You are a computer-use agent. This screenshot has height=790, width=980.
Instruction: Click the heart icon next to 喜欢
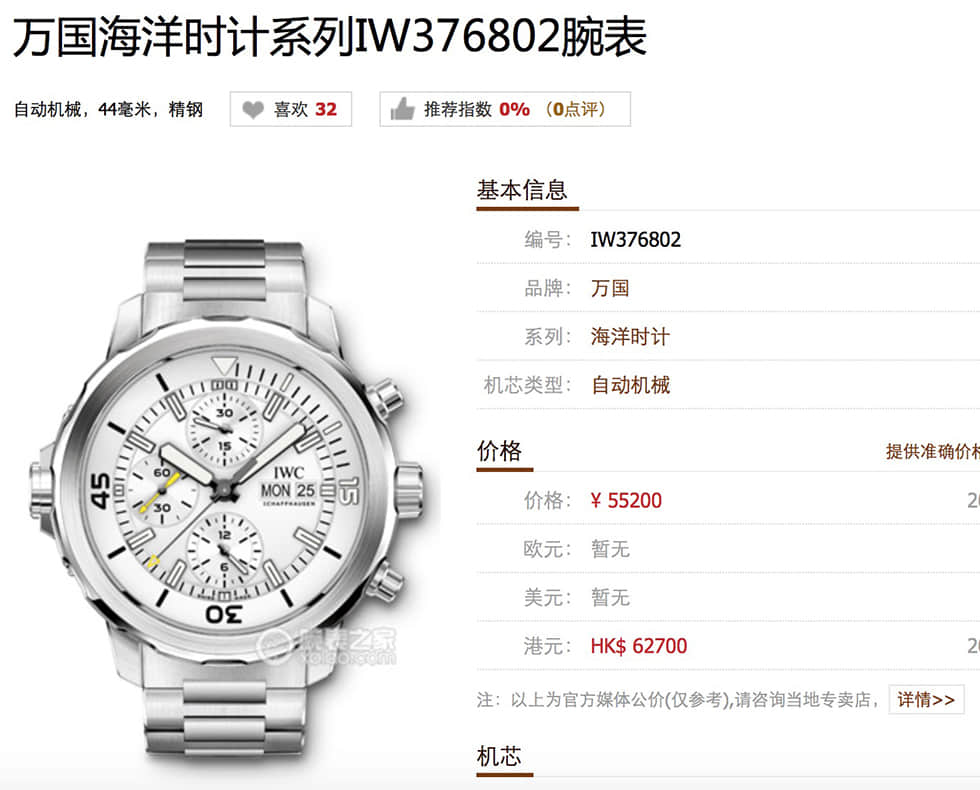point(253,110)
